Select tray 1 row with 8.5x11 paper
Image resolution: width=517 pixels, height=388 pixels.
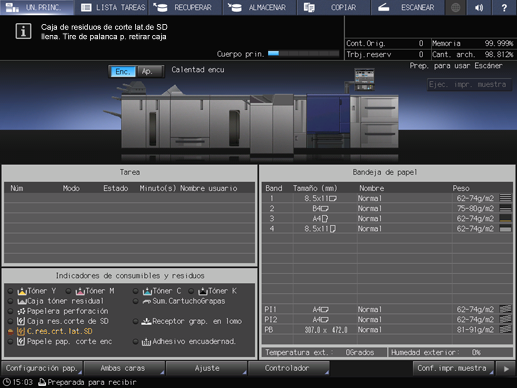(x=387, y=198)
